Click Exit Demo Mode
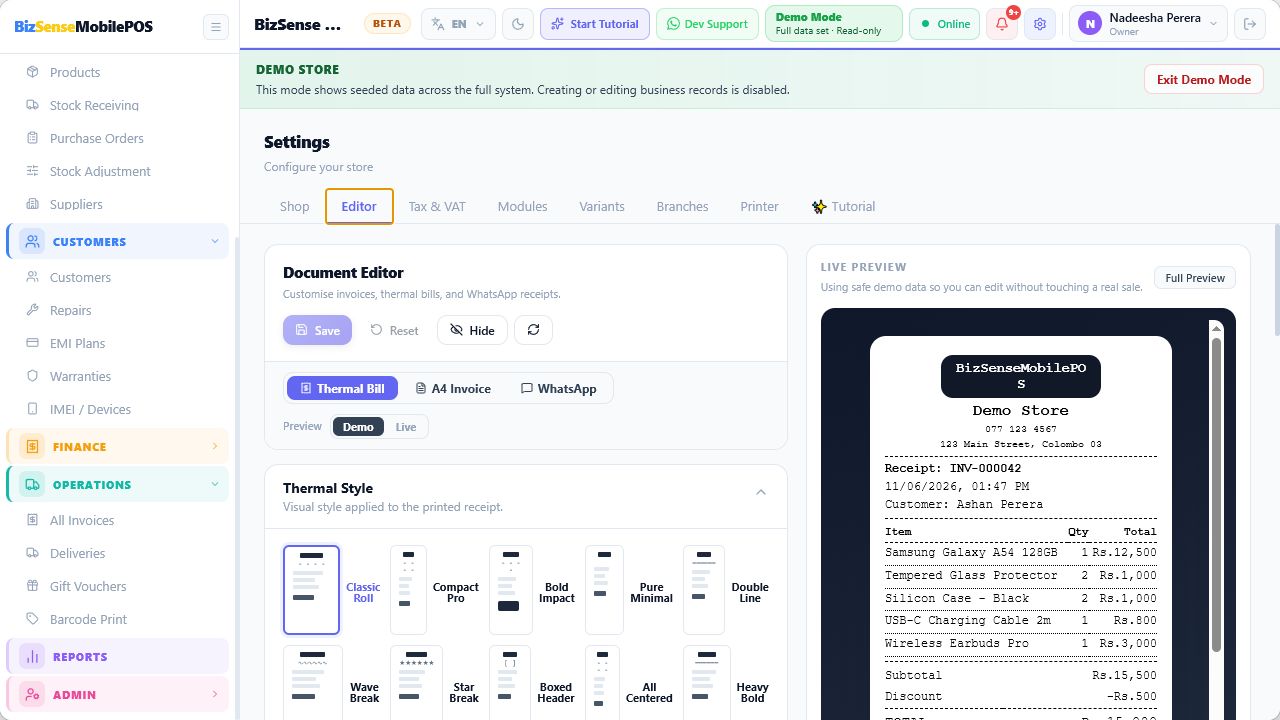 click(1204, 79)
